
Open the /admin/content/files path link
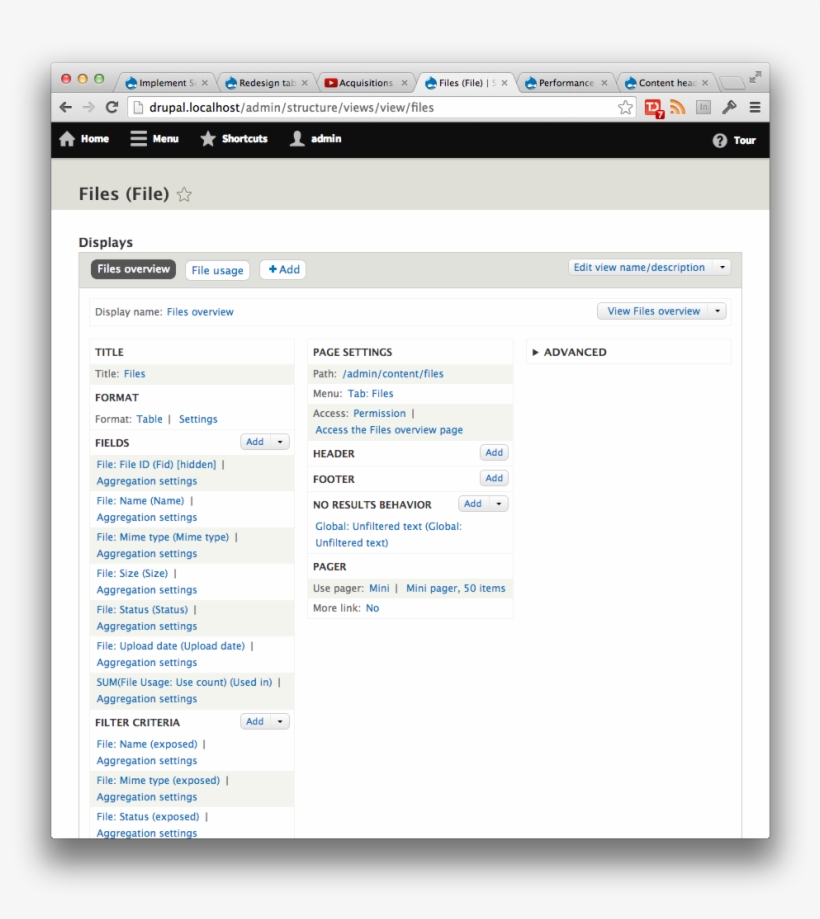(393, 374)
